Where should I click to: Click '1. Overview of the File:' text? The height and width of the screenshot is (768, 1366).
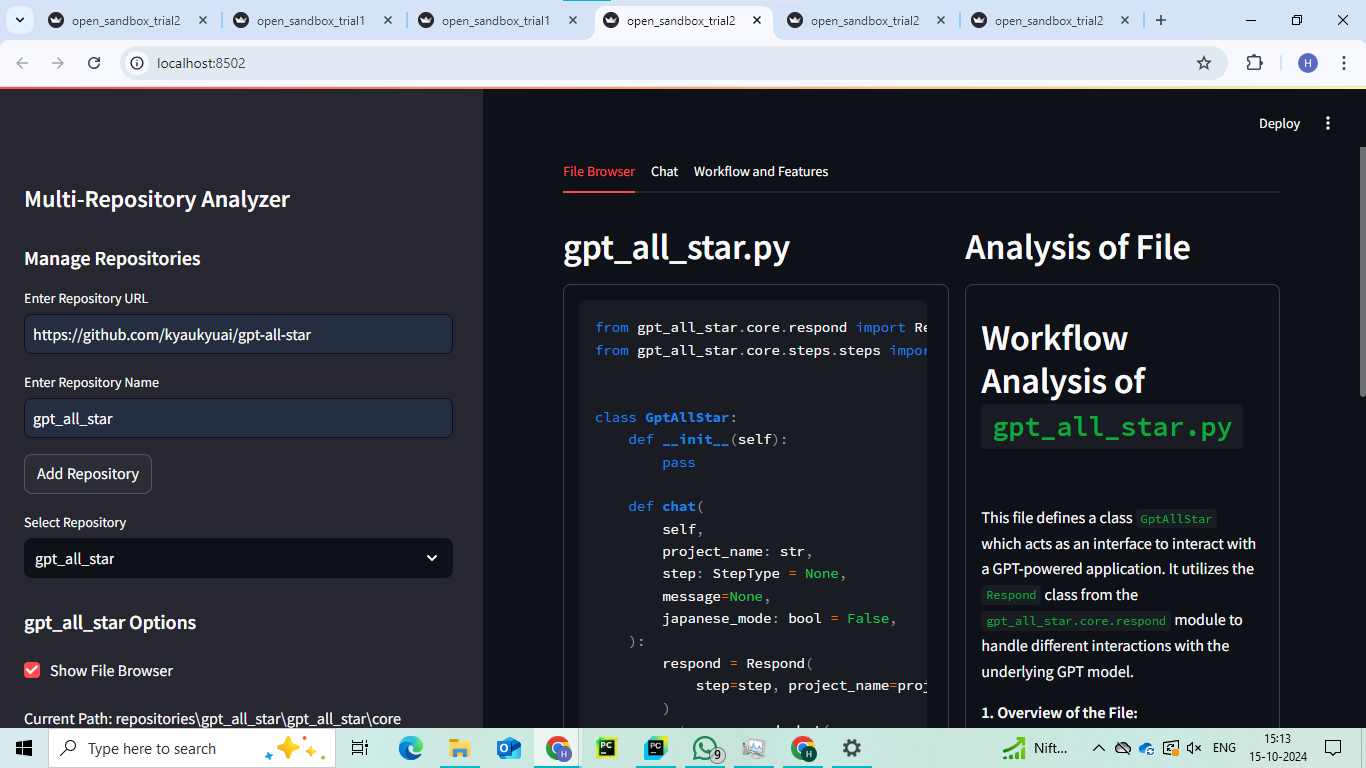click(x=1059, y=713)
